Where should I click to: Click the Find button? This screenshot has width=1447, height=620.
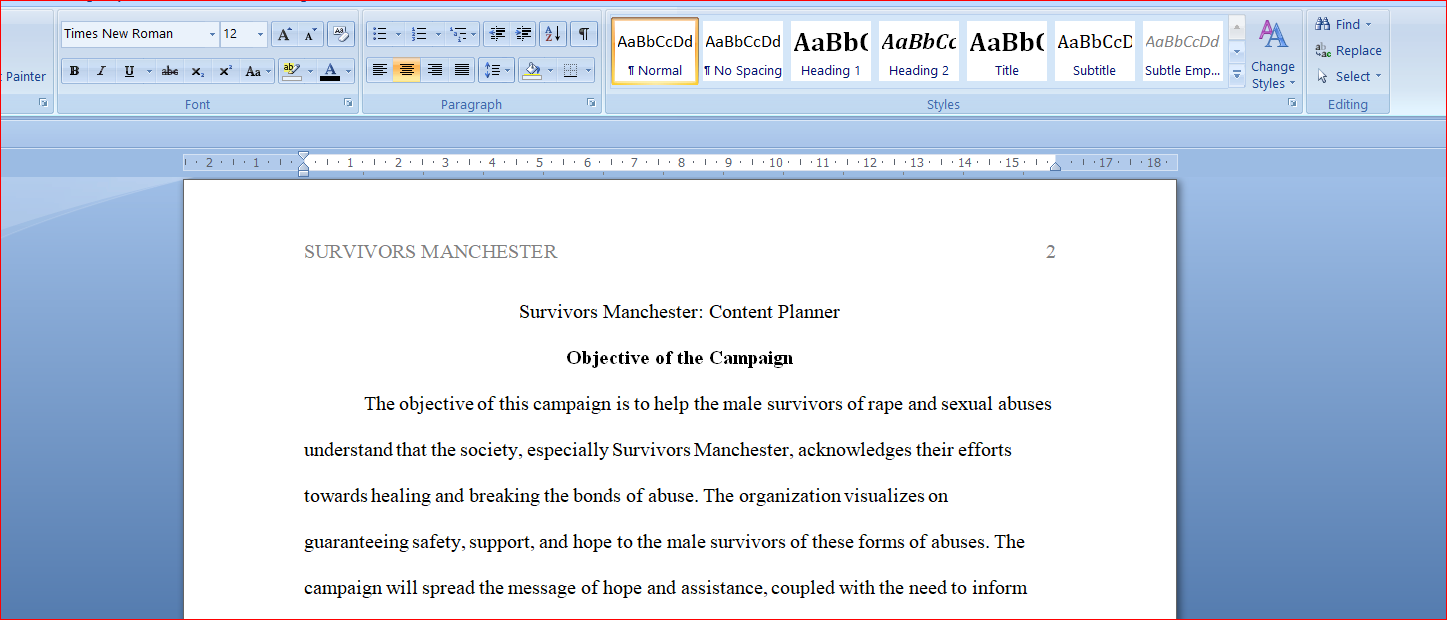tap(1344, 24)
